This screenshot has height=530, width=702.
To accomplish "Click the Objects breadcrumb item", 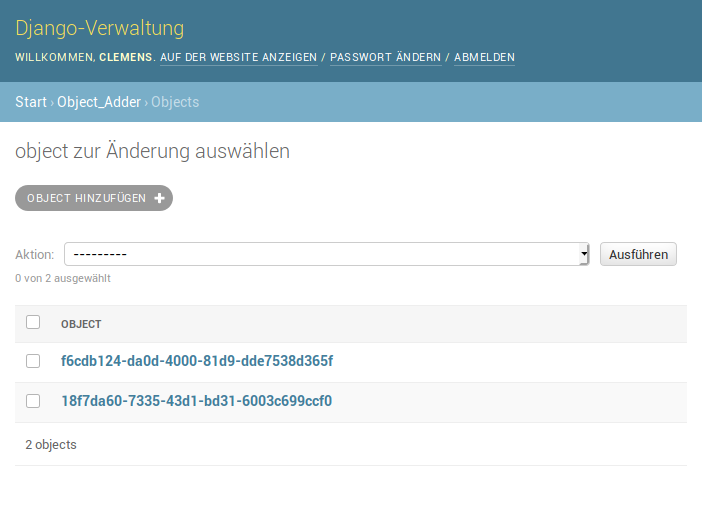I will click(x=175, y=102).
